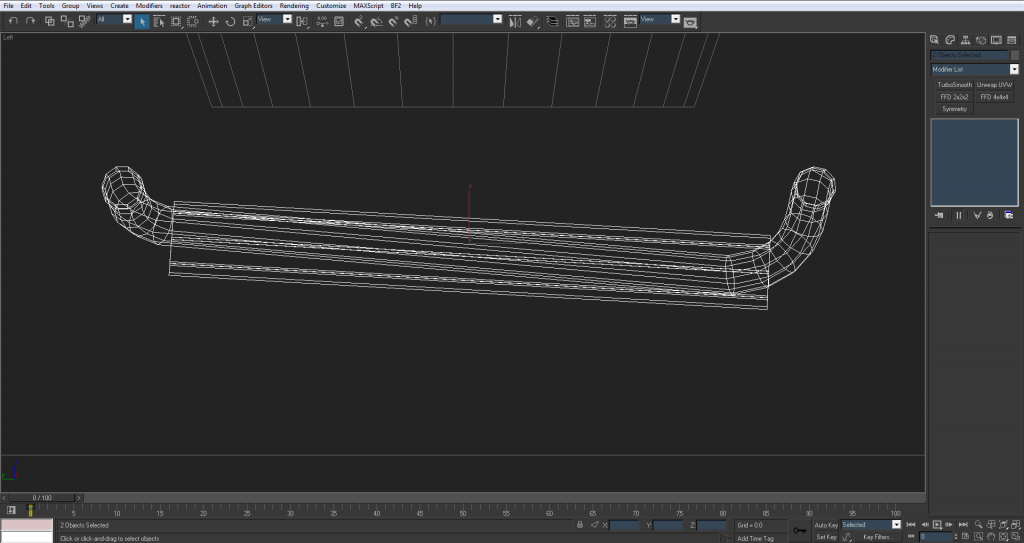Open the Modifiers menu
This screenshot has height=543, width=1024.
pos(149,6)
